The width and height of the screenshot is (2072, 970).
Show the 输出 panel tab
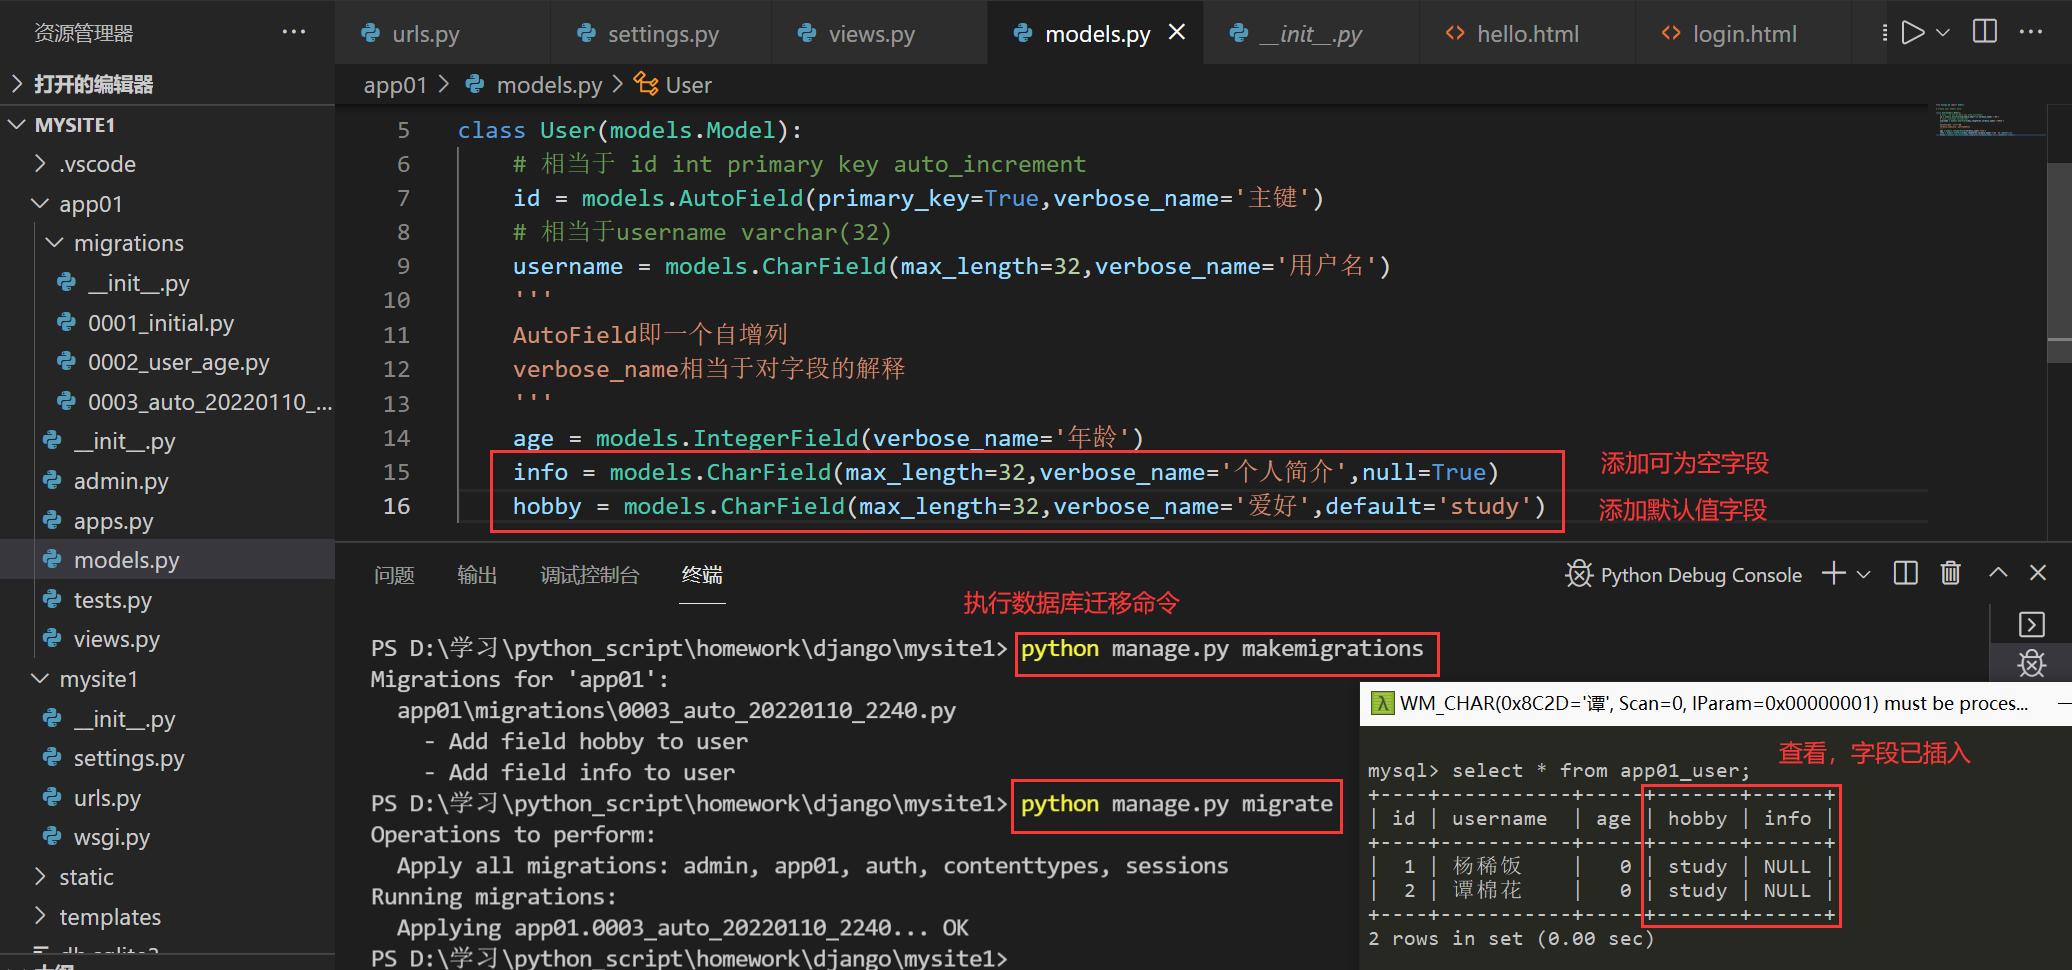point(477,575)
